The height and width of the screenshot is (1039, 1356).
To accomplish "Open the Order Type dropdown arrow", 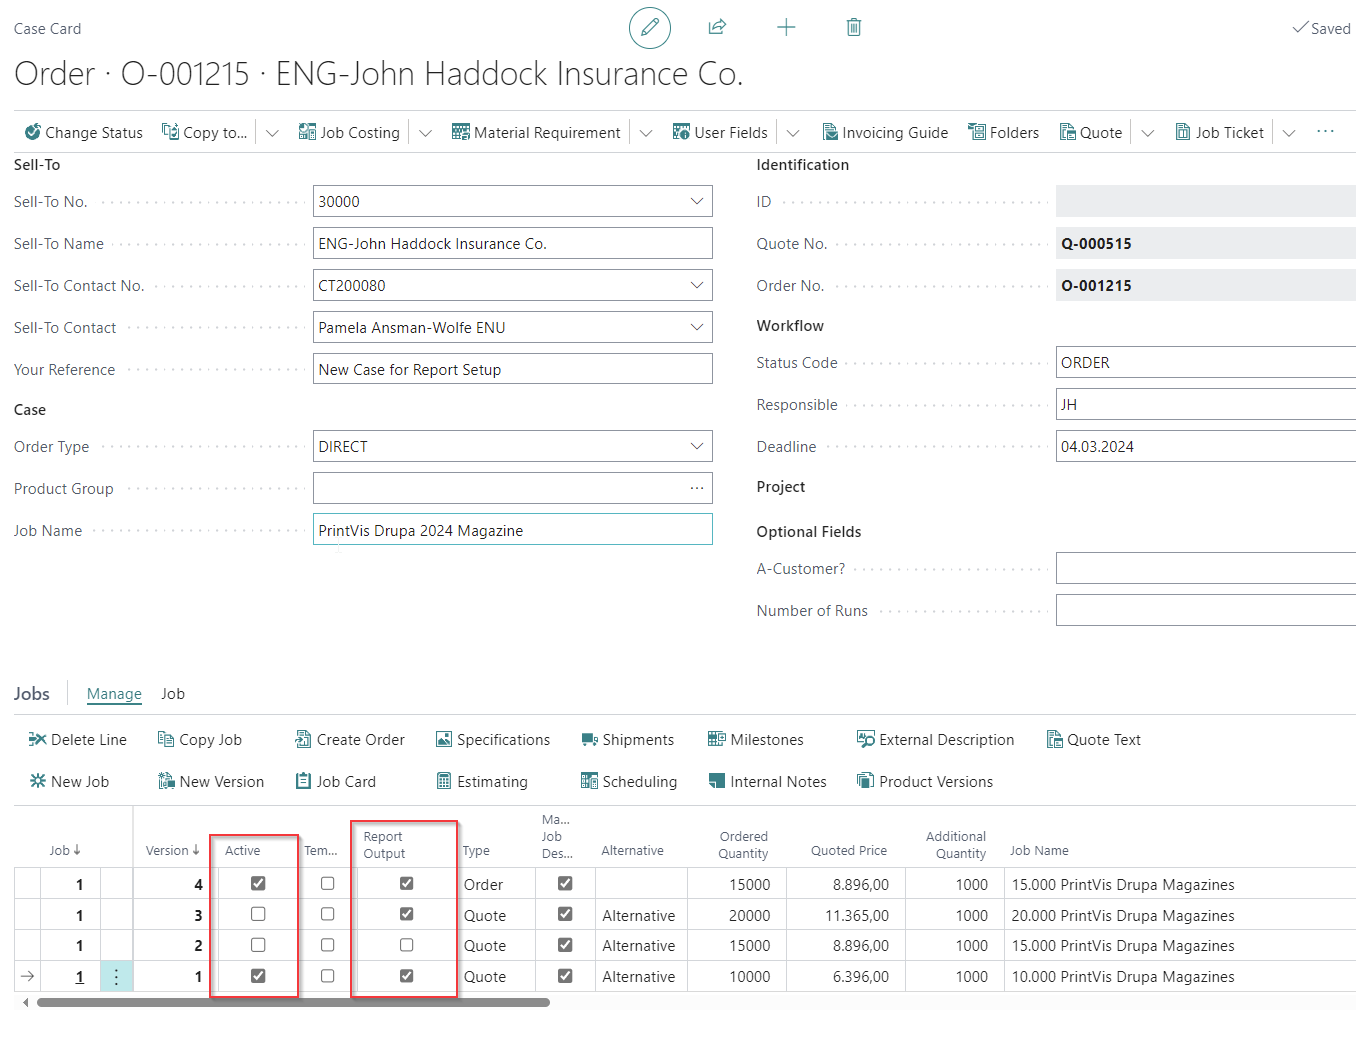I will 696,446.
